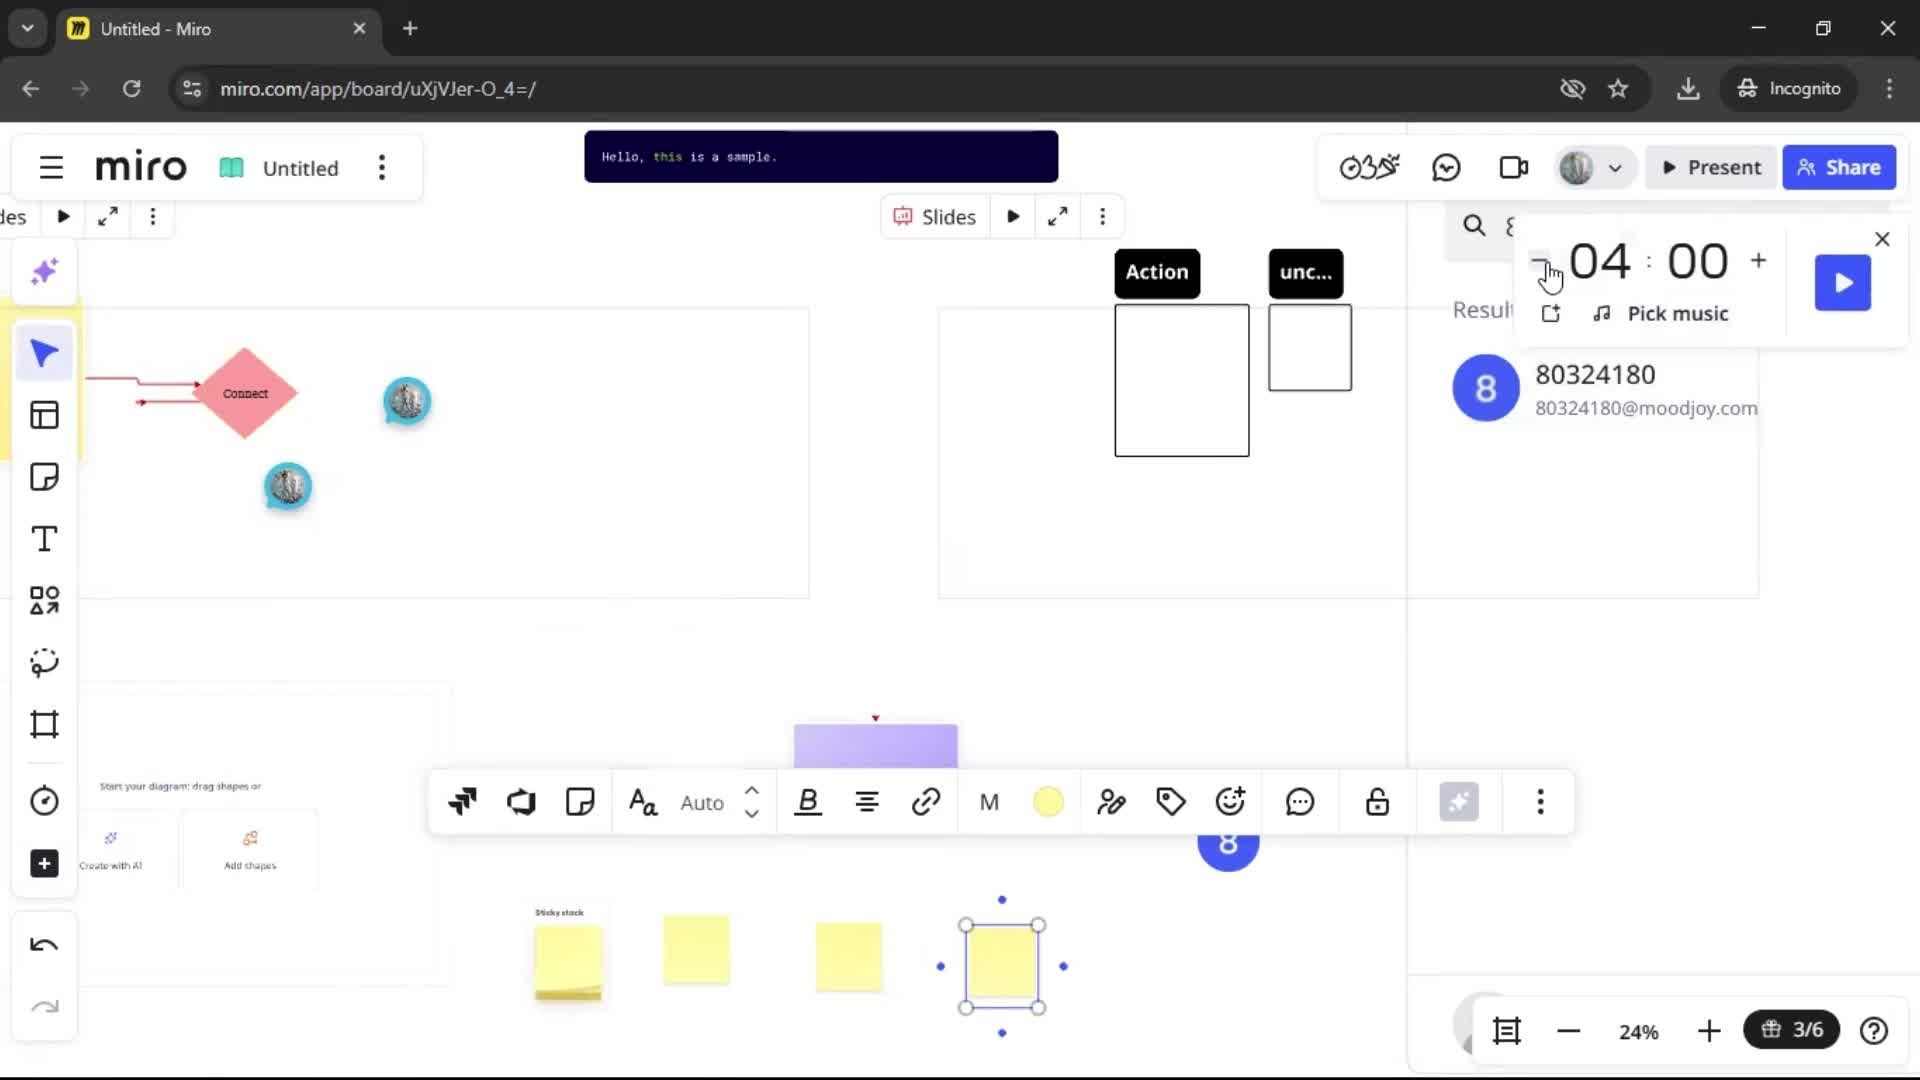
Task: Open the comments reactions icon in top bar
Action: (x=1446, y=167)
